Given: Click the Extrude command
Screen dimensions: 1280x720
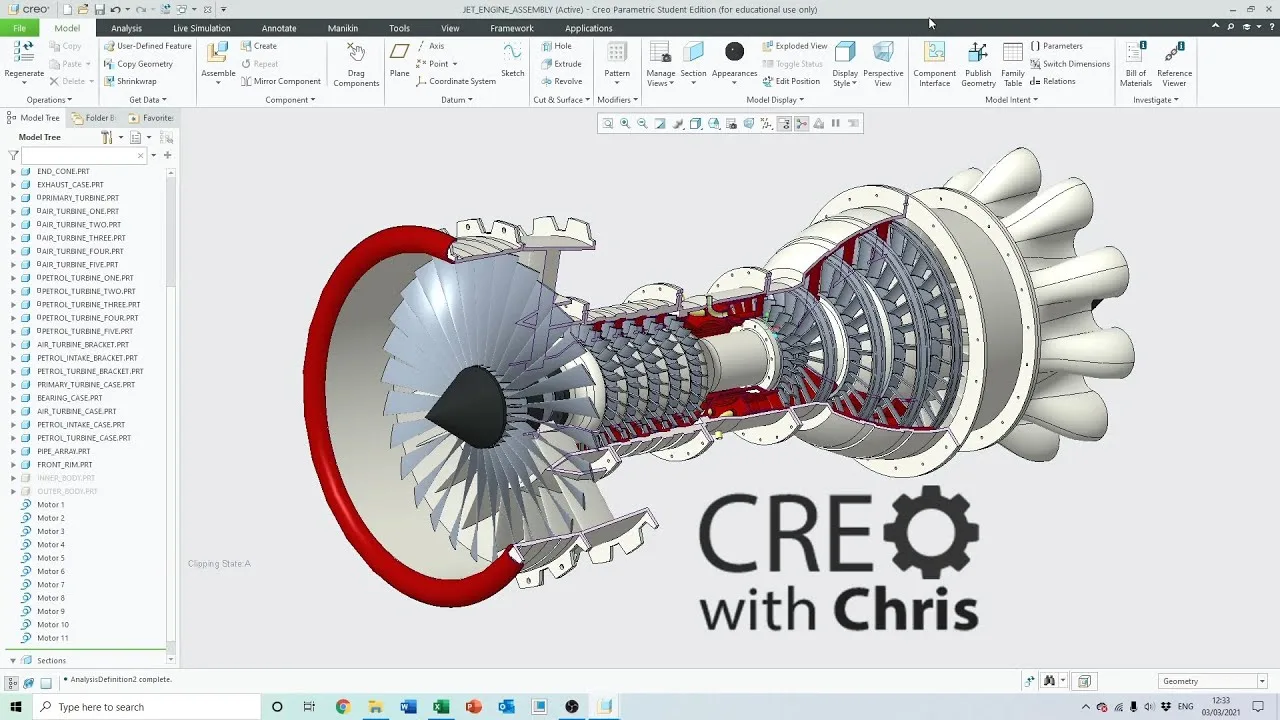Looking at the screenshot, I should (x=562, y=64).
